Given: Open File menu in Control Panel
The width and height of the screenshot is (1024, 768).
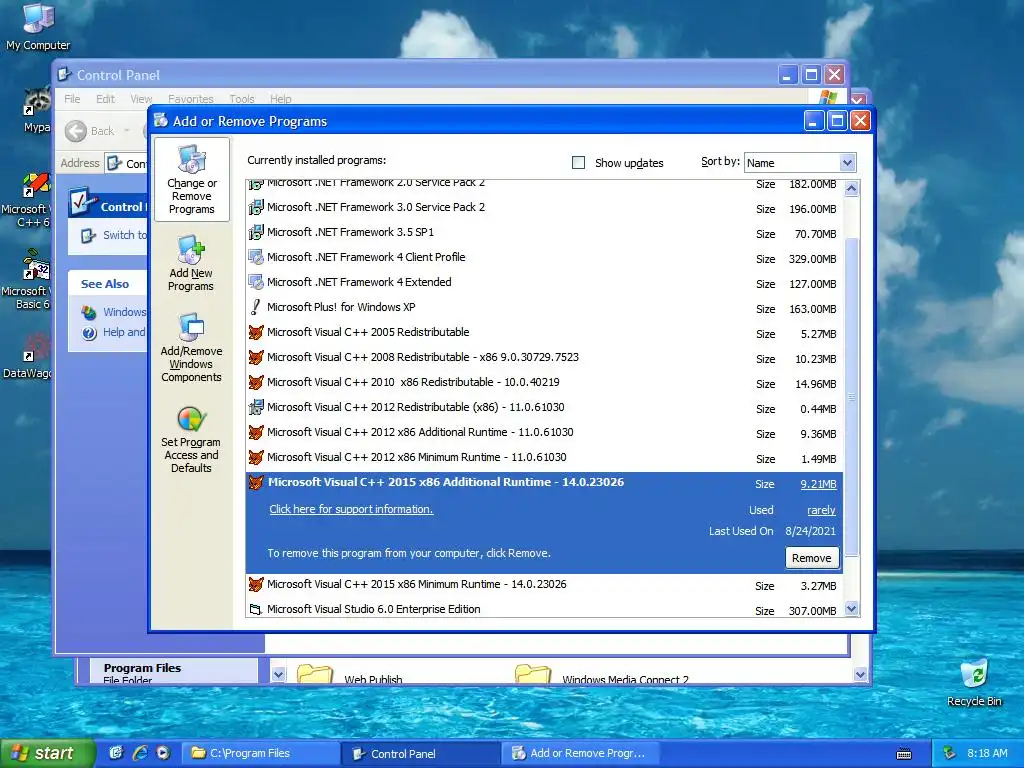Looking at the screenshot, I should (x=72, y=99).
